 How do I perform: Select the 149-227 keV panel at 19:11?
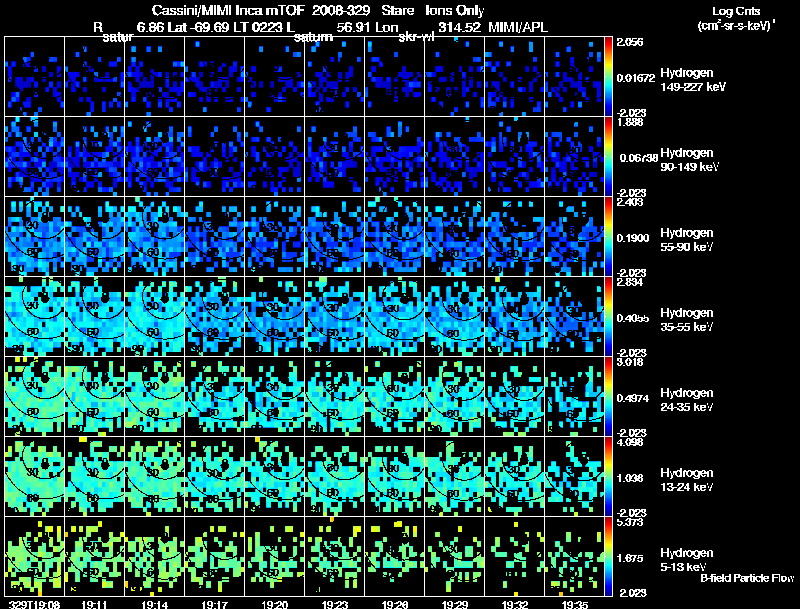coord(94,77)
